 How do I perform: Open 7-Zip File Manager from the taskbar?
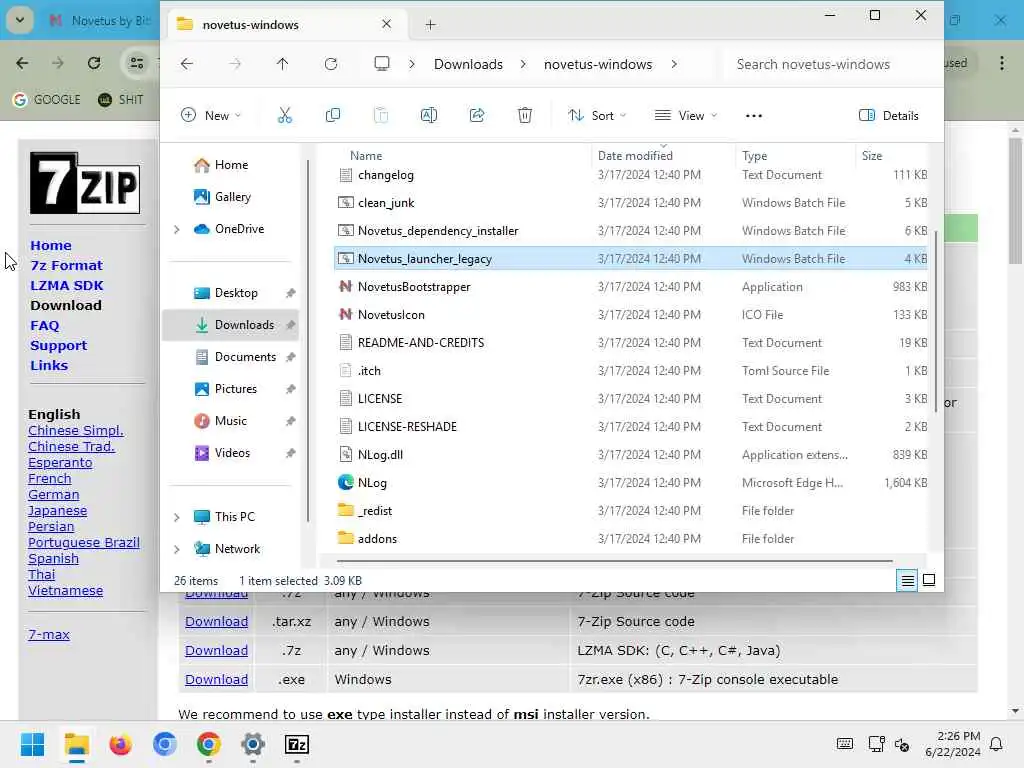coord(296,744)
